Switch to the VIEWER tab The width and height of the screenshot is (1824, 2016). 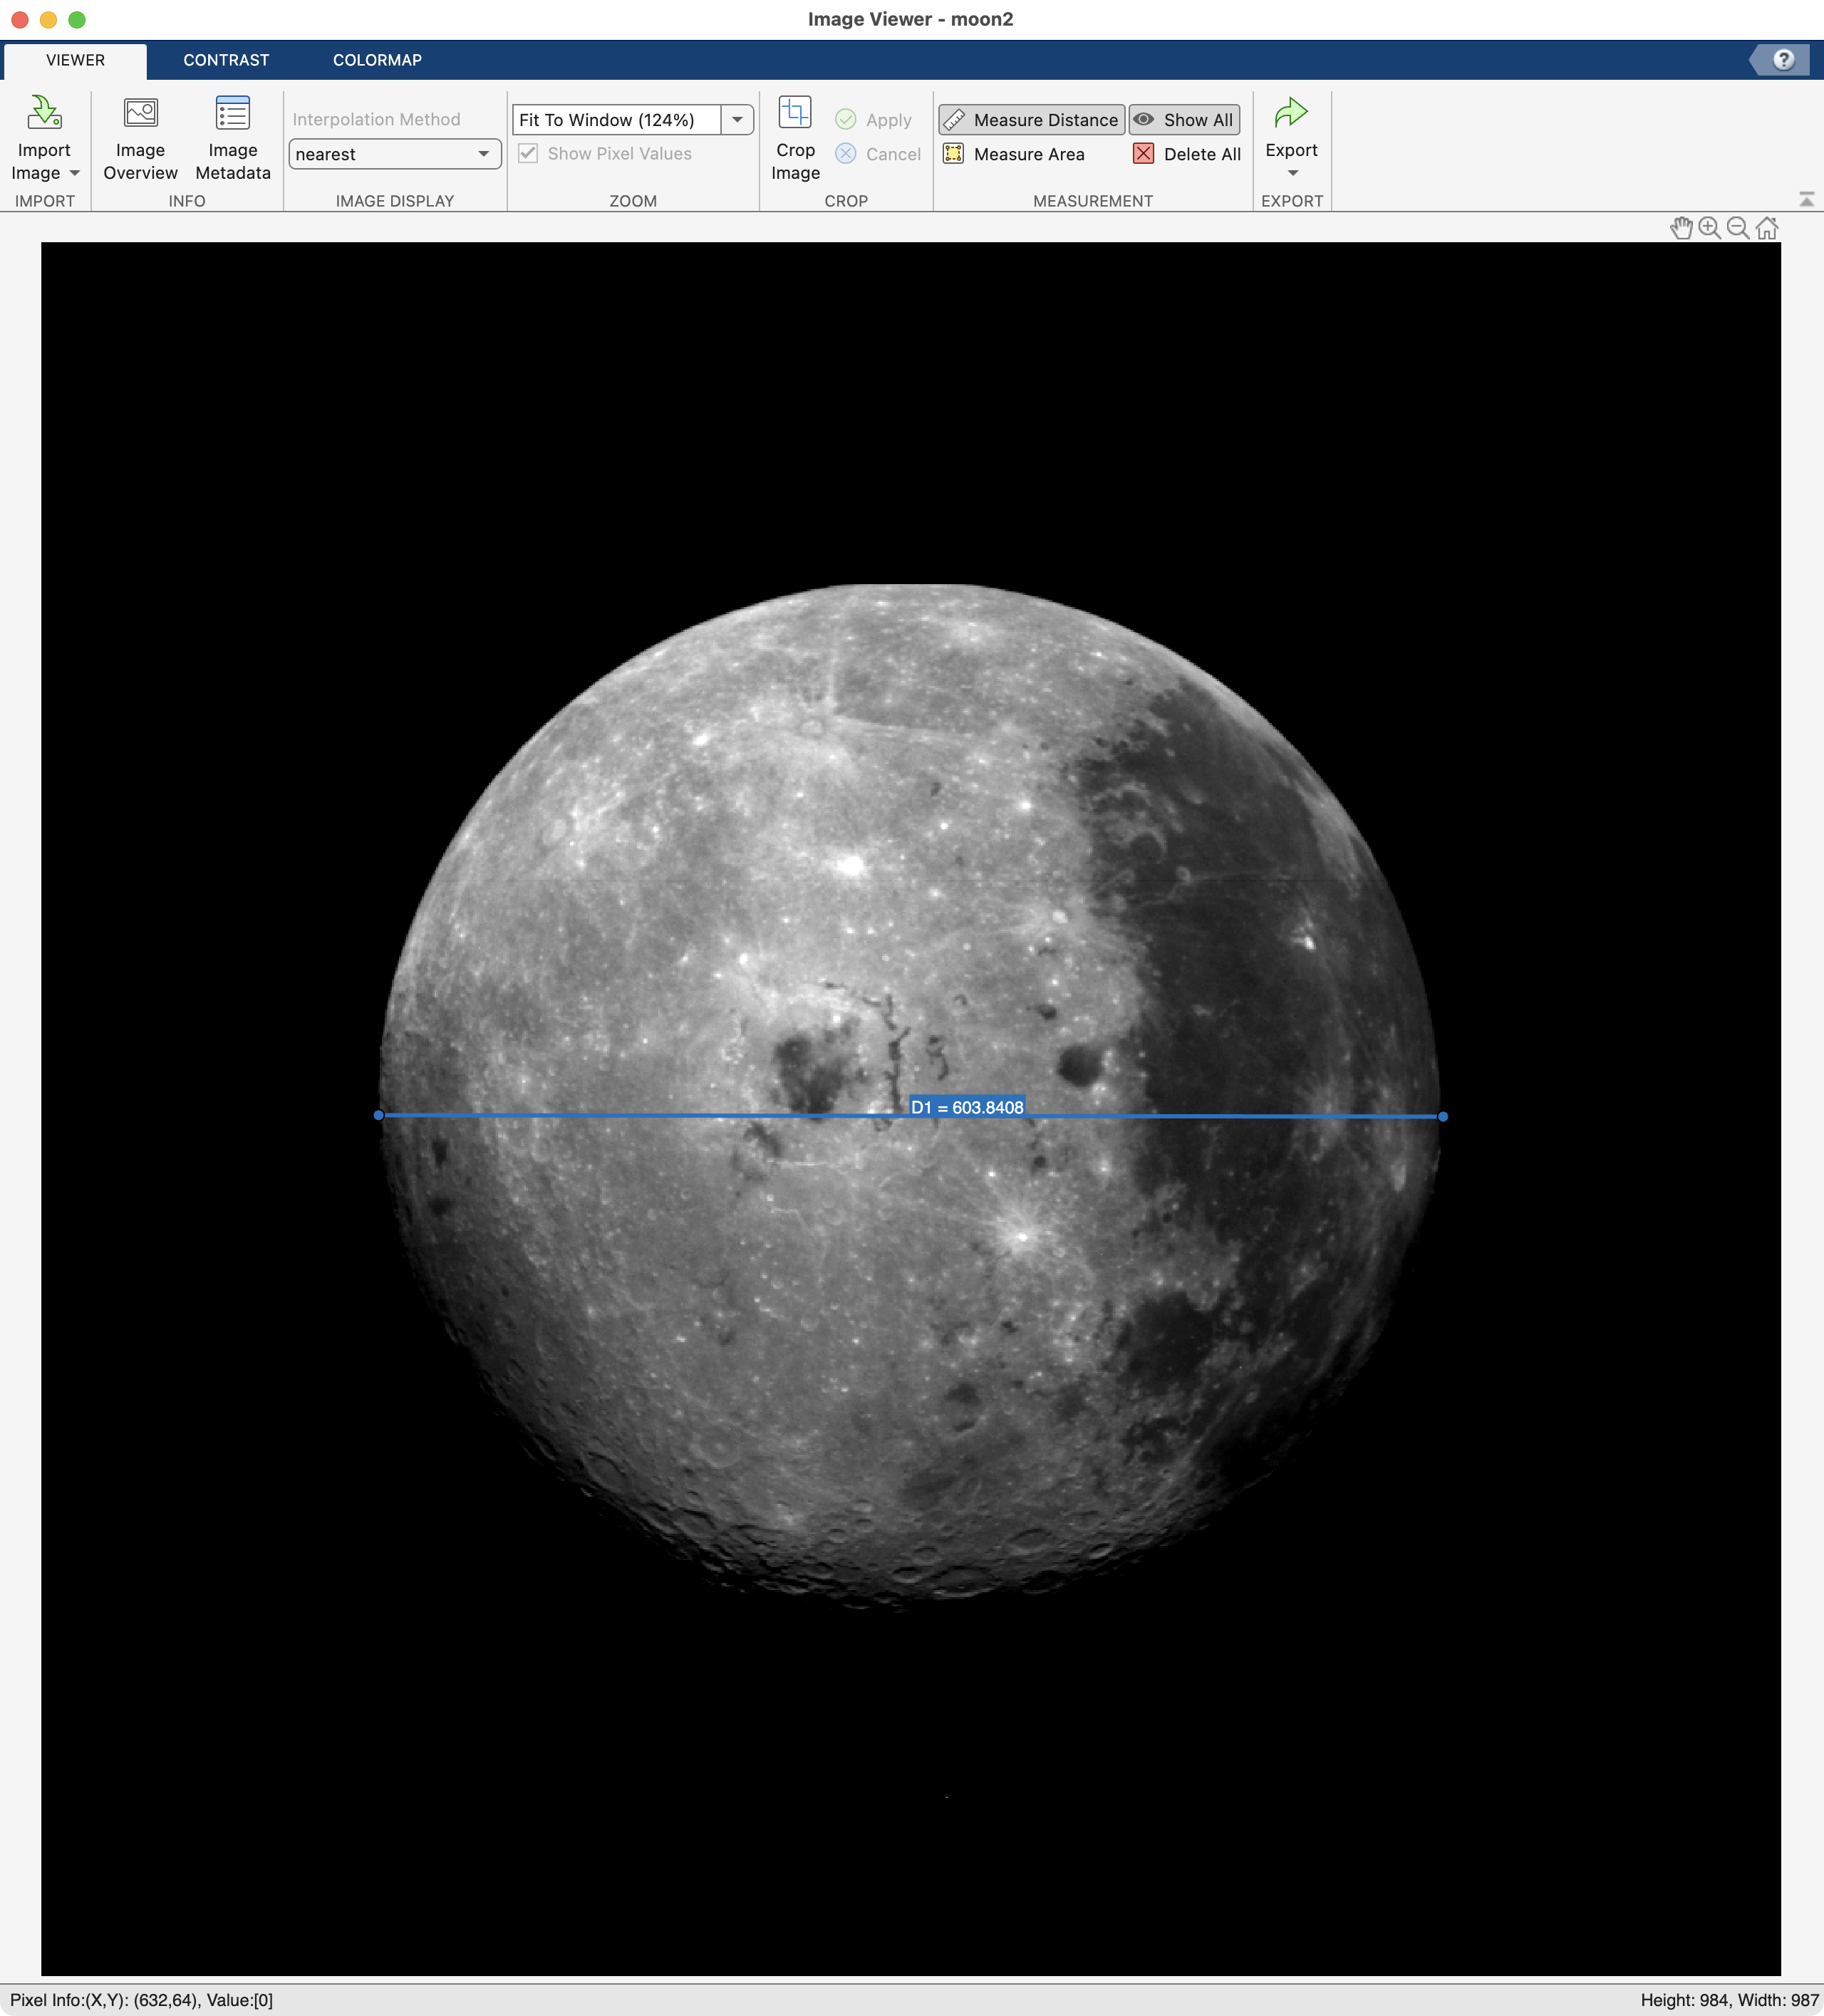pyautogui.click(x=75, y=60)
